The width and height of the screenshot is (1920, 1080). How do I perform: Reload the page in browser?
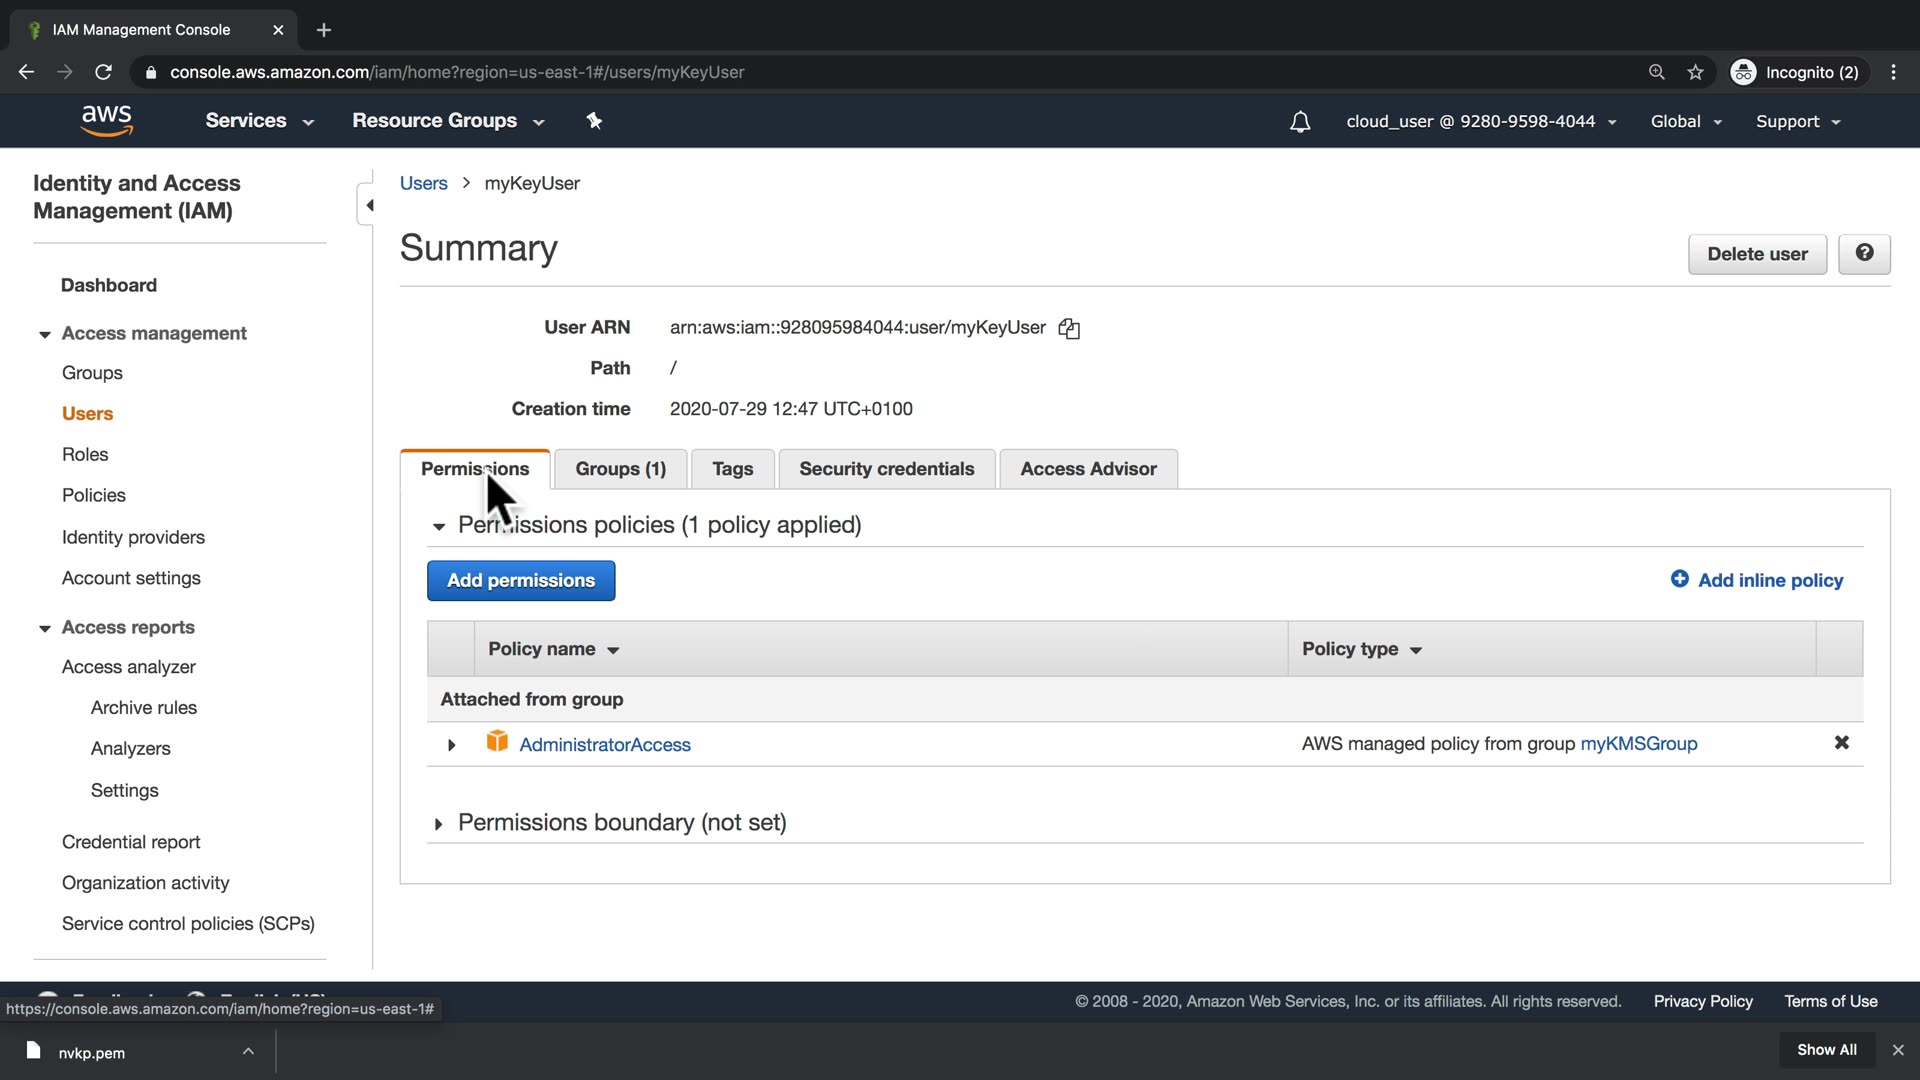click(x=103, y=72)
